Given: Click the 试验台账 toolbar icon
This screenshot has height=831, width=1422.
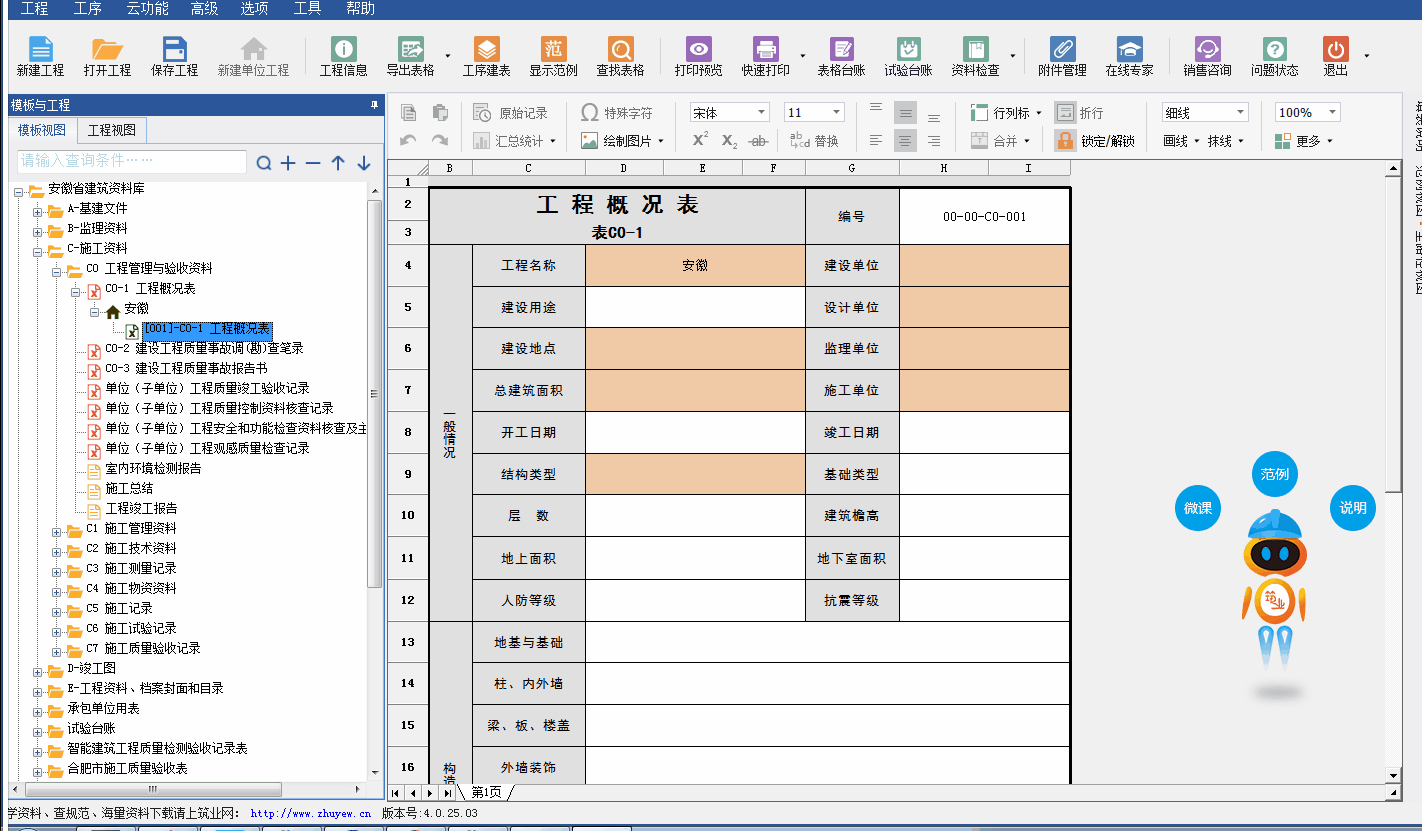Looking at the screenshot, I should pyautogui.click(x=908, y=50).
